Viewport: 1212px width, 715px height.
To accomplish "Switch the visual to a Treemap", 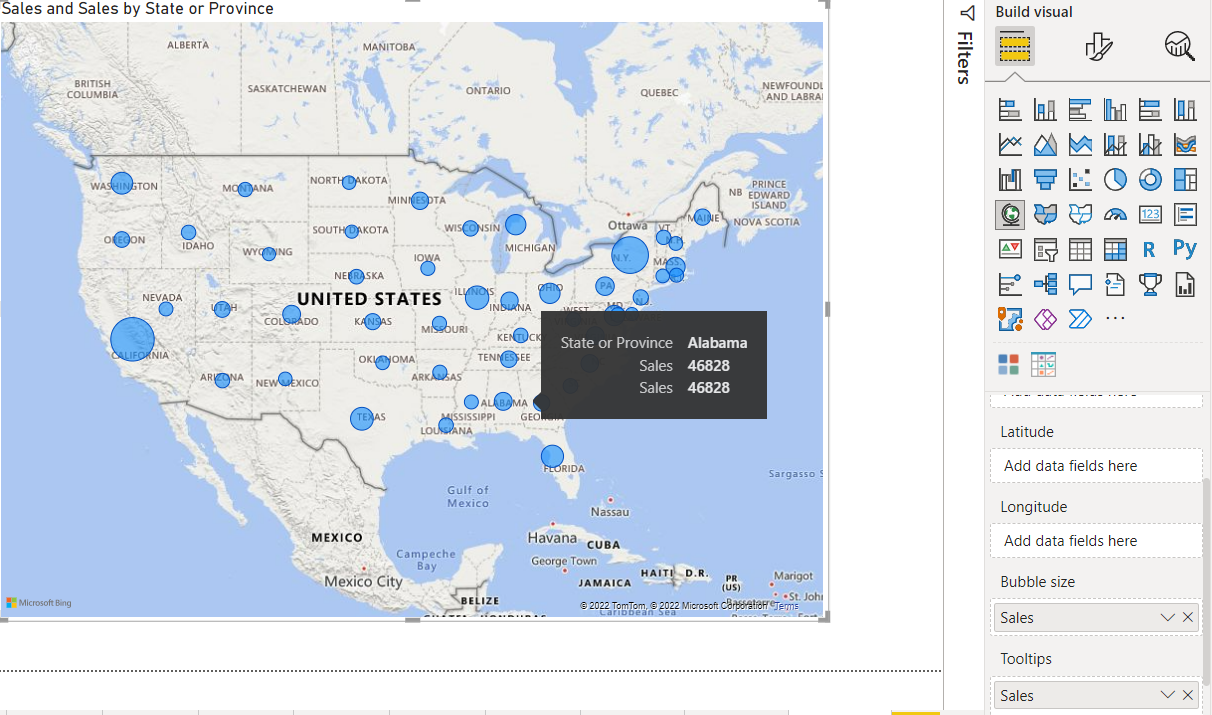I will [1185, 180].
